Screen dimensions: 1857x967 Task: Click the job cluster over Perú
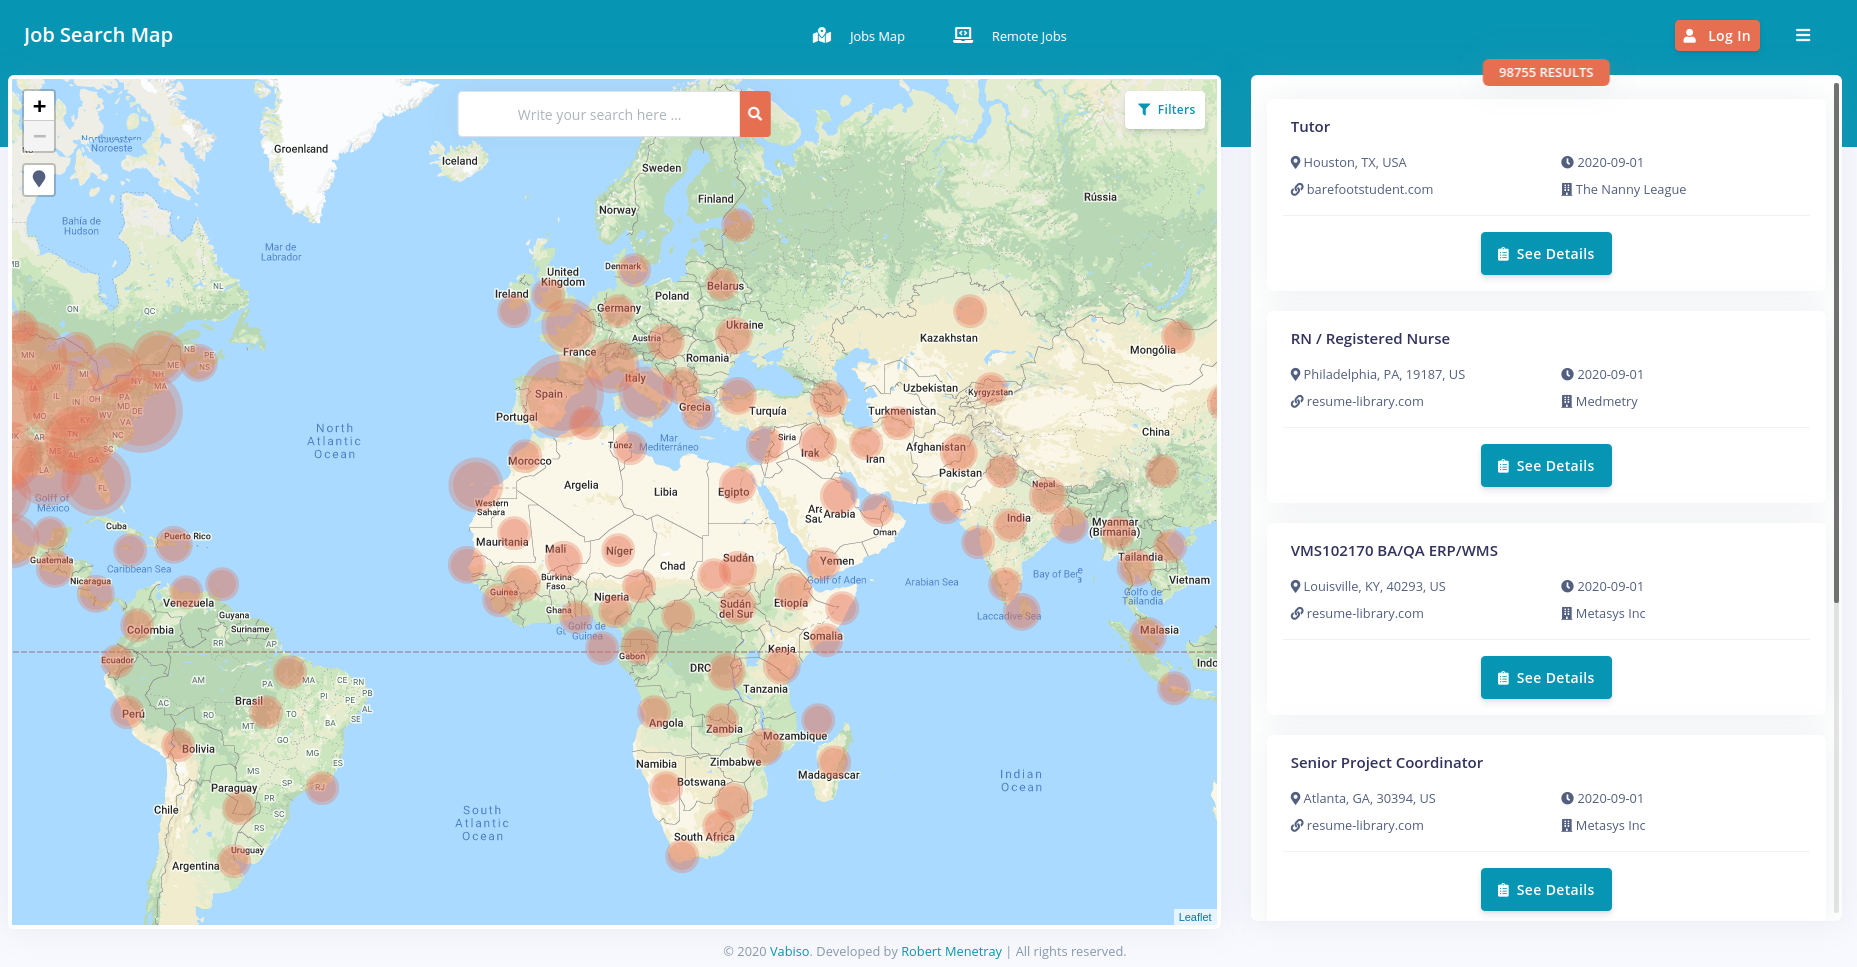pyautogui.click(x=127, y=711)
